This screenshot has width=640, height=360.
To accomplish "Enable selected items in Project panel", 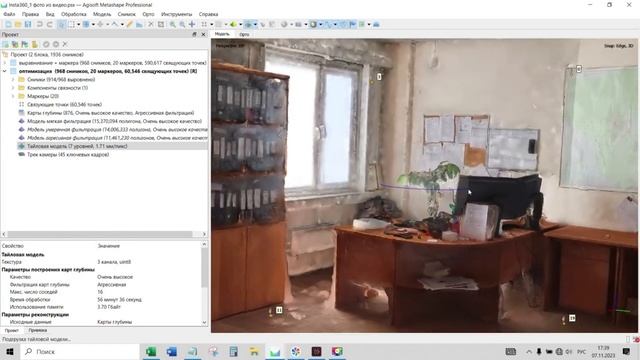I will tap(46, 44).
